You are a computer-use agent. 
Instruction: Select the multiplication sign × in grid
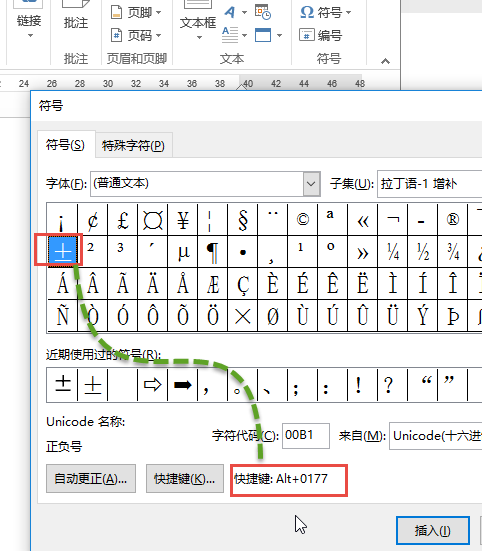coord(243,316)
